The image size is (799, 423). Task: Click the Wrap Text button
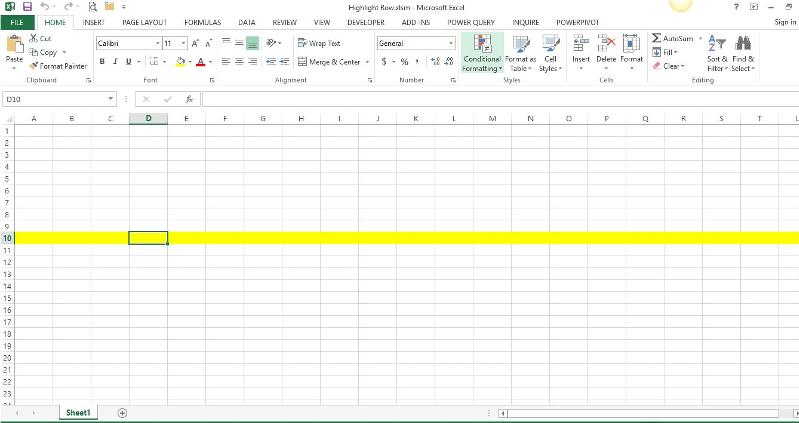pos(319,43)
